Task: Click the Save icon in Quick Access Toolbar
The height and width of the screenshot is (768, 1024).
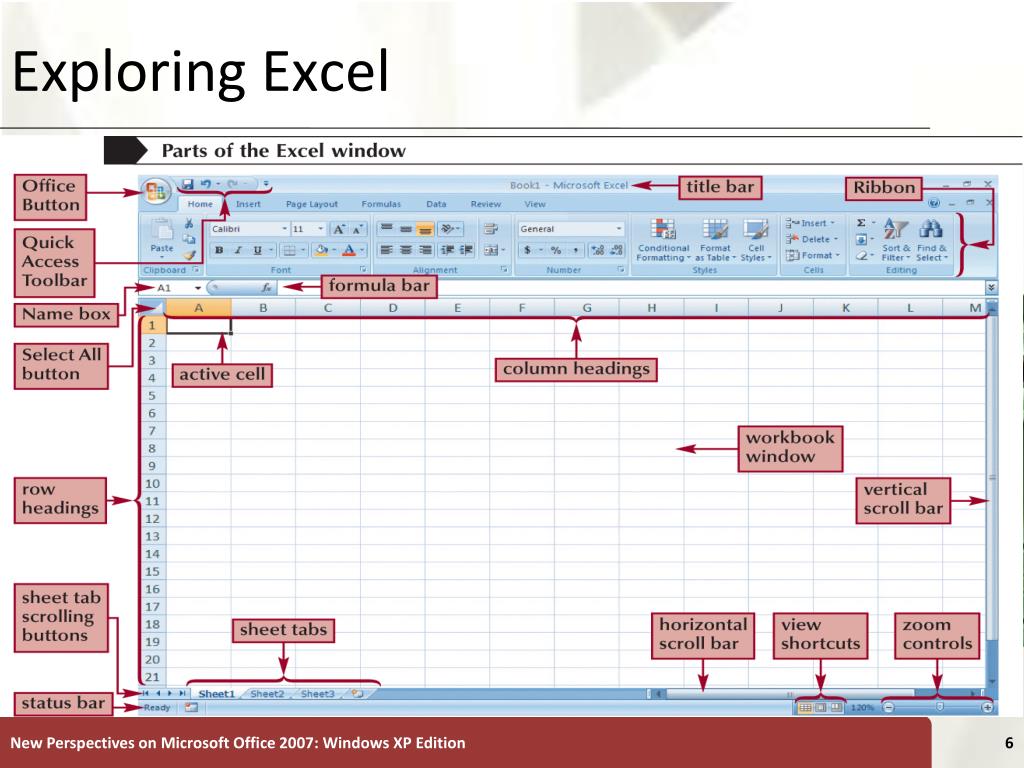Action: pyautogui.click(x=188, y=185)
